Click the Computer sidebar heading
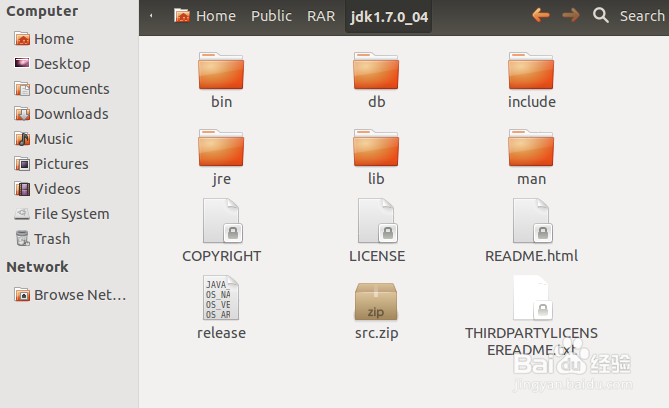The height and width of the screenshot is (408, 669). (x=42, y=11)
